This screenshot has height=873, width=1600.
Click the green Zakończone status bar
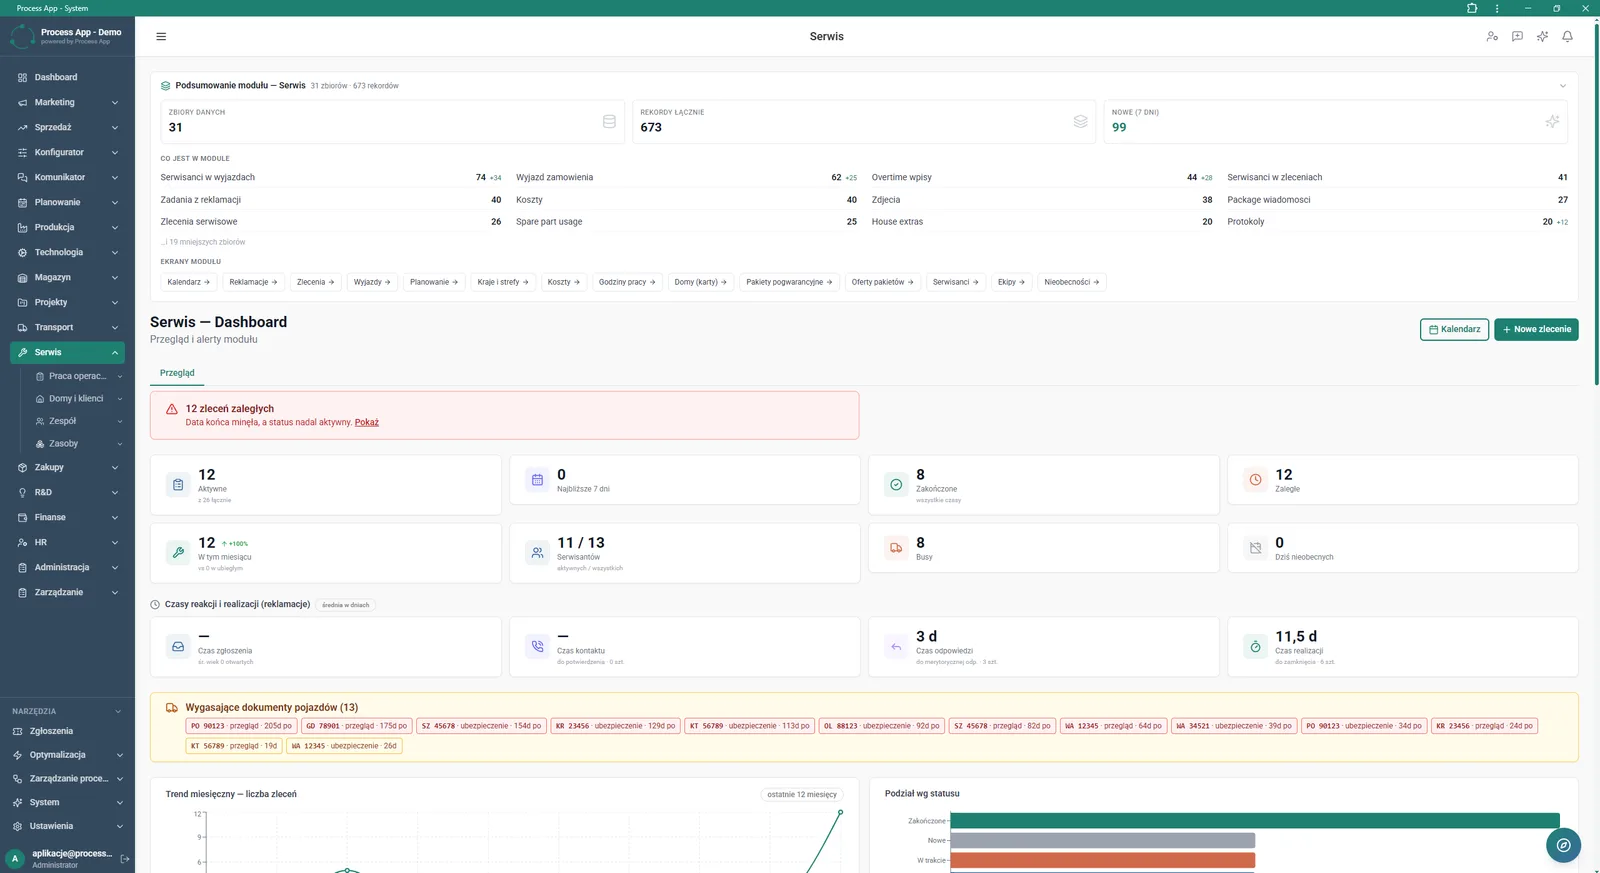pos(1255,821)
